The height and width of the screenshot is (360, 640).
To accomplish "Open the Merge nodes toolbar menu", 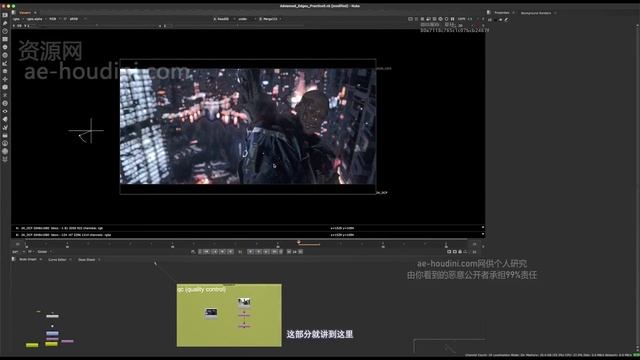I will click(5, 71).
